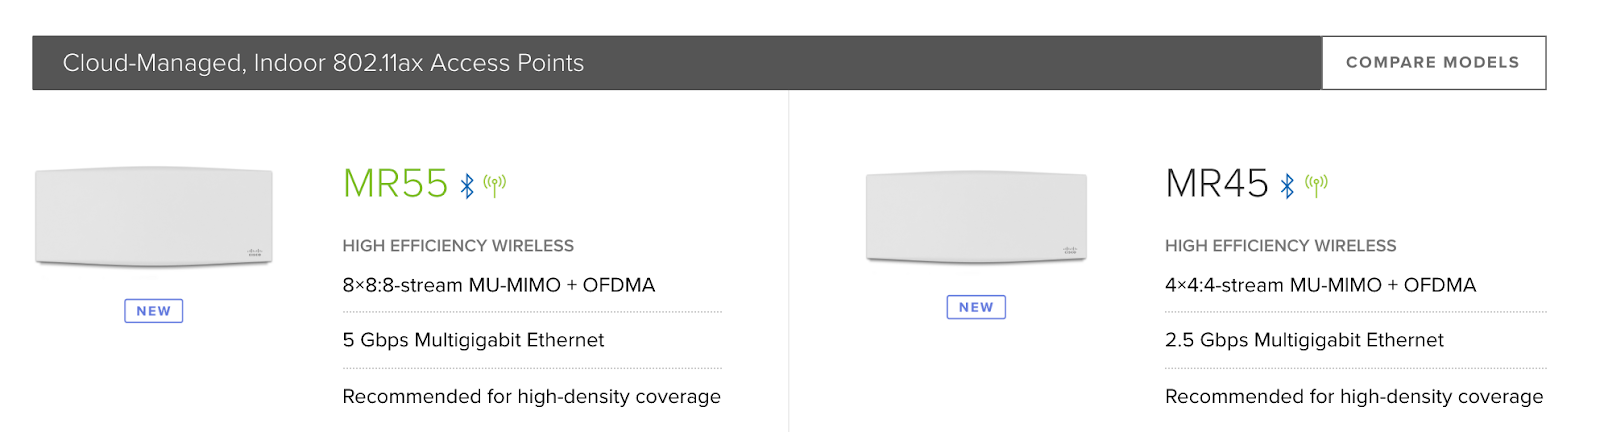
Task: Click the Bluetooth icon next to MR55
Action: (x=467, y=186)
